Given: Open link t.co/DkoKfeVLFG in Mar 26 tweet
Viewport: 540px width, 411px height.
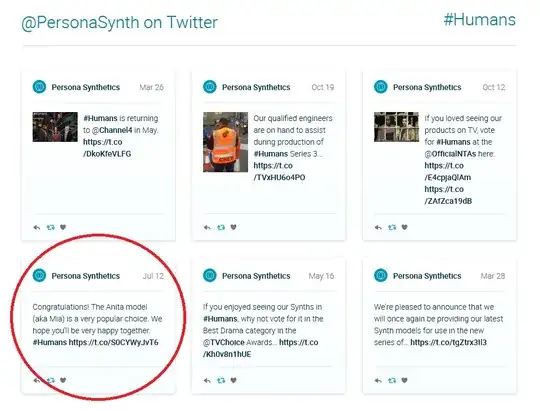Looking at the screenshot, I should (107, 148).
